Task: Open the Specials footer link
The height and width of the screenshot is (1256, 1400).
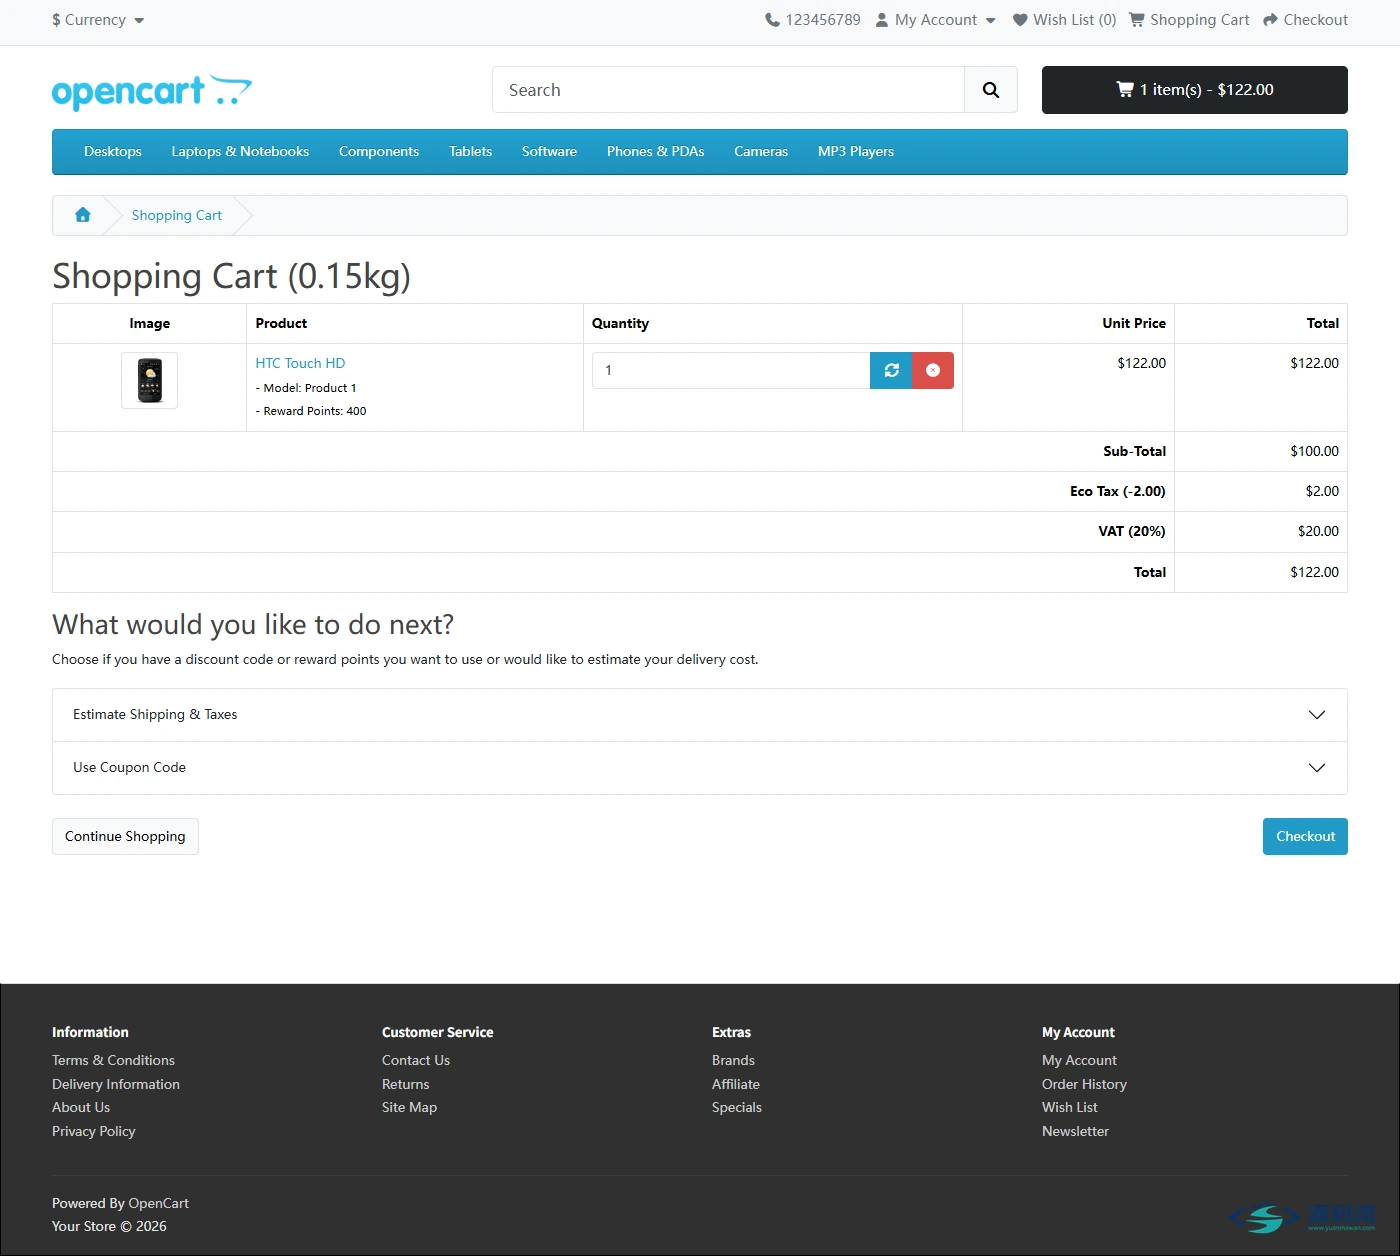Action: [737, 1107]
